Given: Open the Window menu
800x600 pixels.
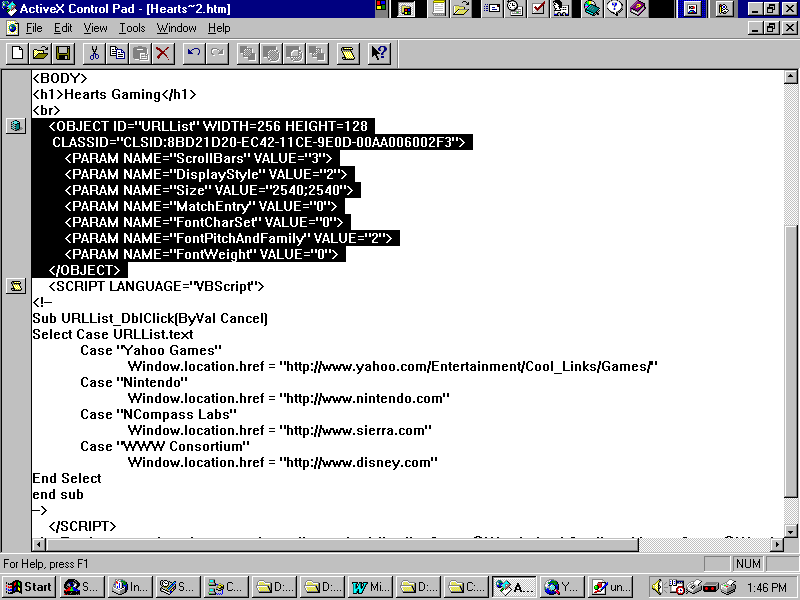Looking at the screenshot, I should point(177,28).
